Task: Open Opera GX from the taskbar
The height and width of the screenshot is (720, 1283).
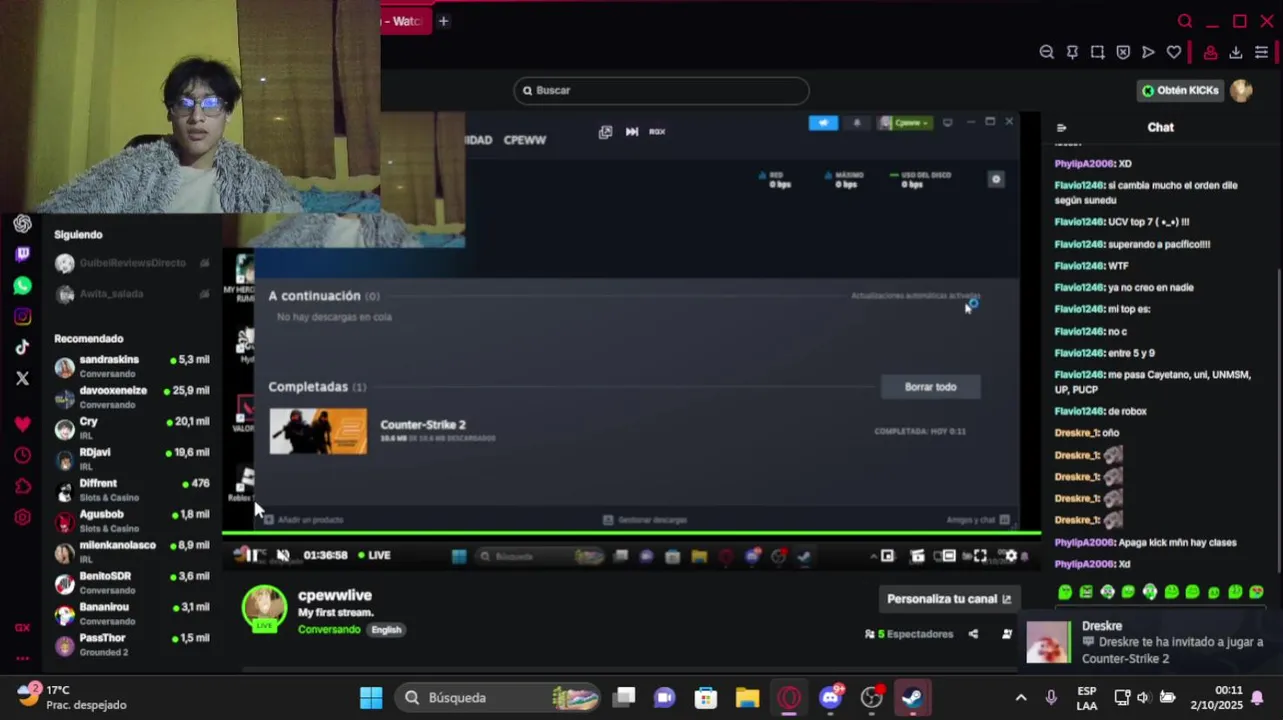Action: tap(789, 697)
